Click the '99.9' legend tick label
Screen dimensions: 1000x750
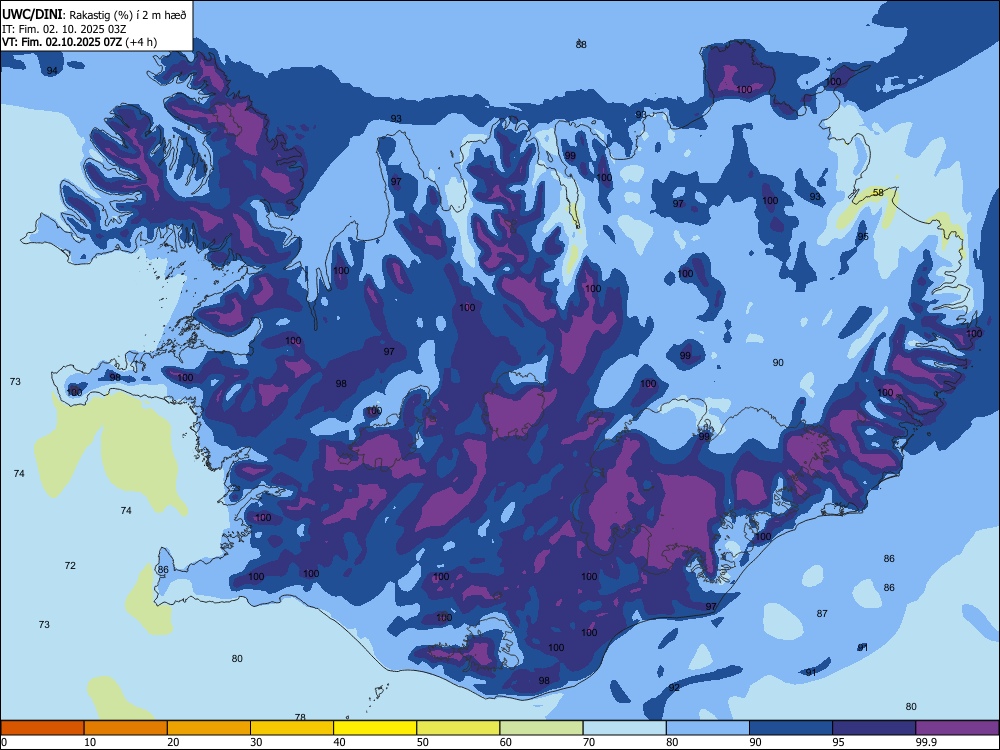[x=926, y=742]
